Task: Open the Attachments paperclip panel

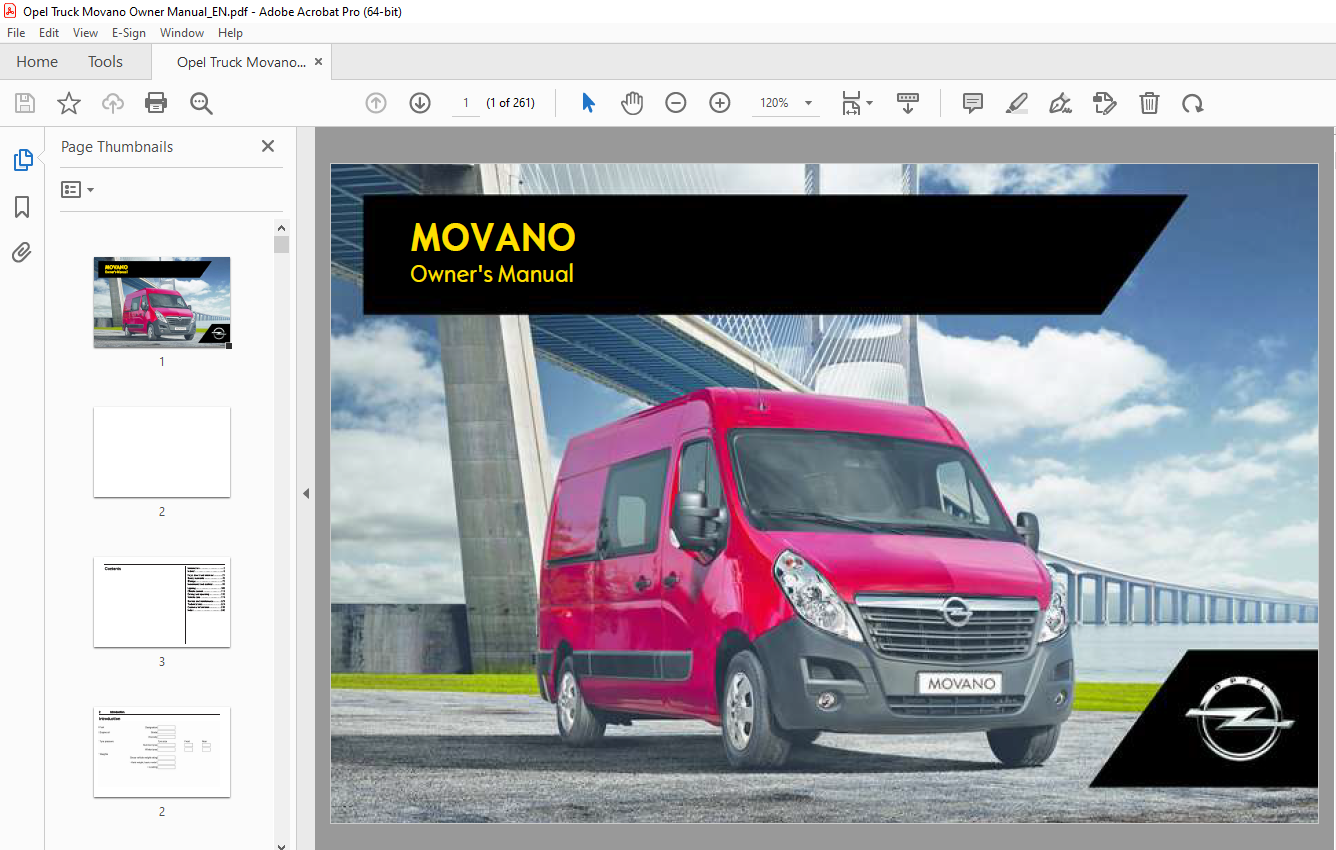Action: point(22,253)
